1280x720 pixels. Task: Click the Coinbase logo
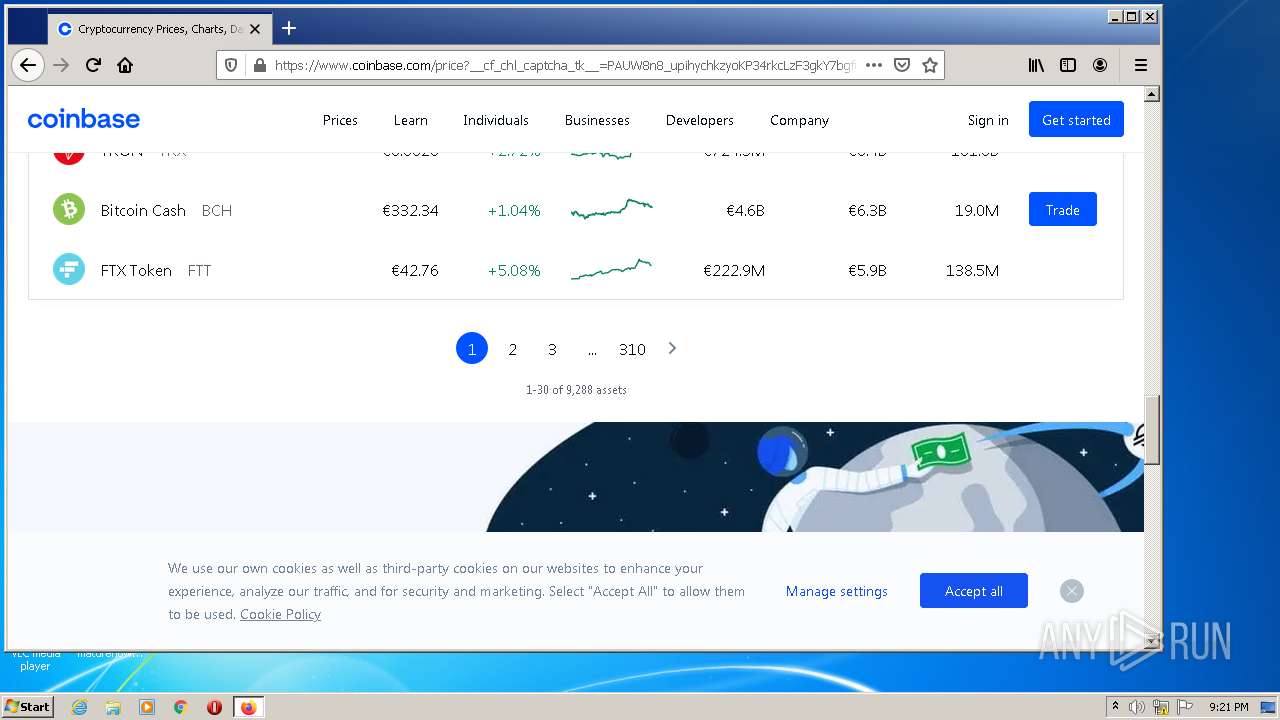84,119
